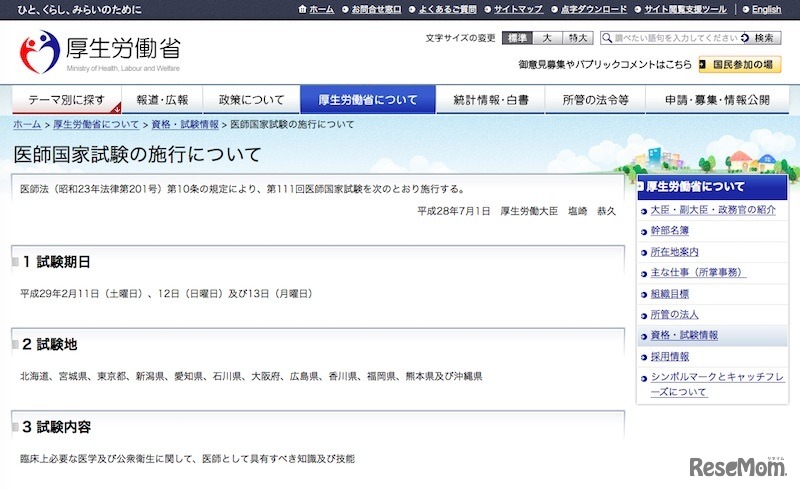Viewport: 800px width, 490px height.
Task: Click the date line 平成28年7月1日 厚生労働大臣
Action: coord(516,211)
